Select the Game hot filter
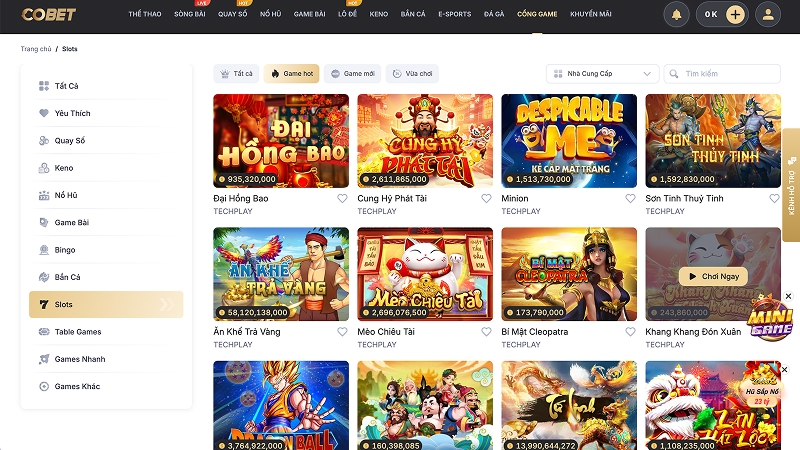 [x=291, y=74]
